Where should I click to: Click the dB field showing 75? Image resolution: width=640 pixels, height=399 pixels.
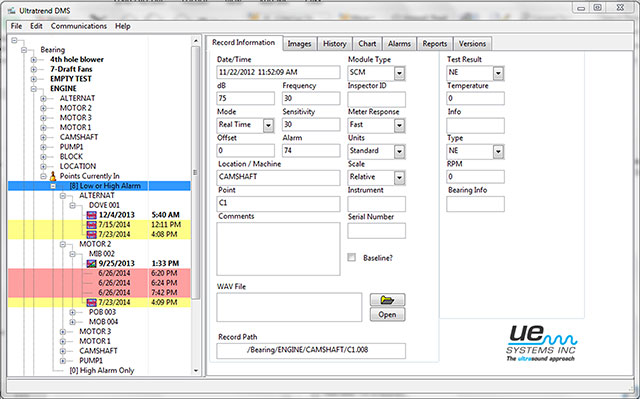[246, 98]
